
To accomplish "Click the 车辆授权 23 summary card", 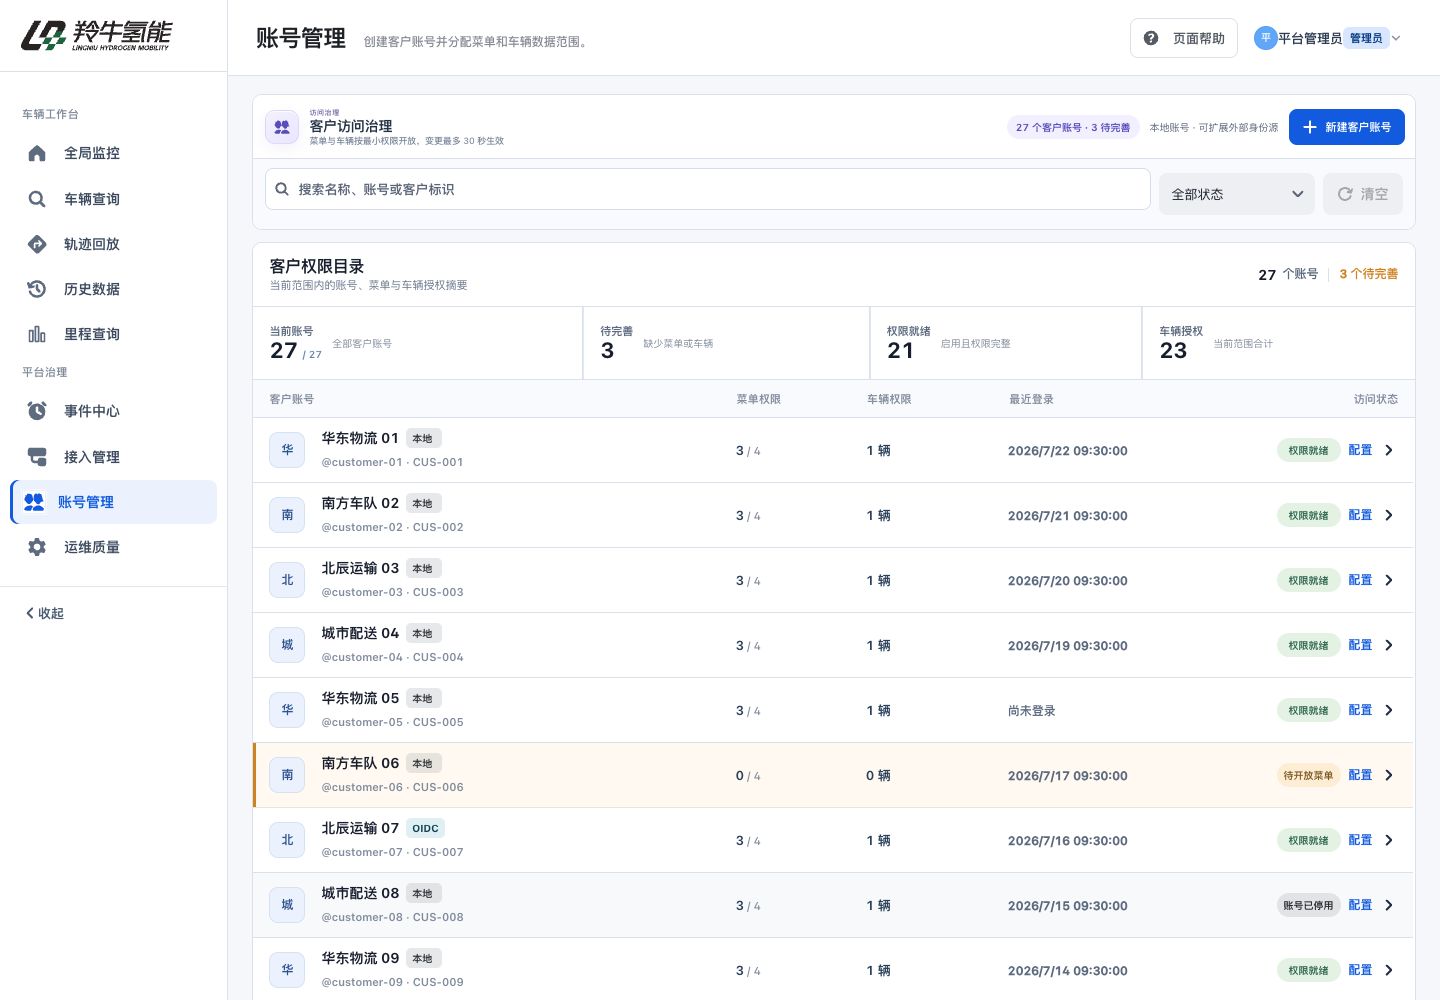I will [x=1278, y=343].
